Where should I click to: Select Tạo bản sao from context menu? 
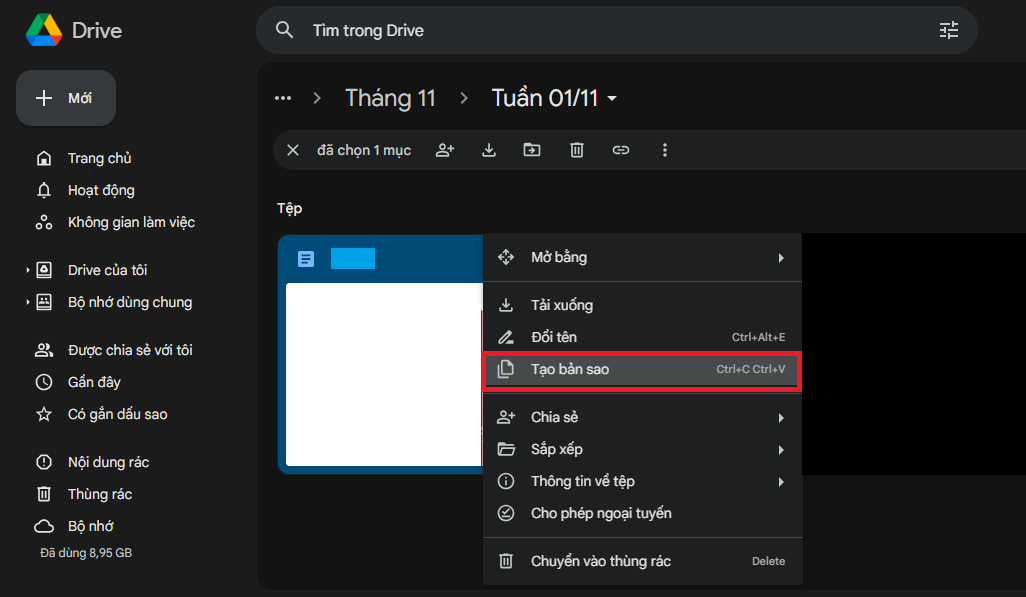[x=642, y=369]
